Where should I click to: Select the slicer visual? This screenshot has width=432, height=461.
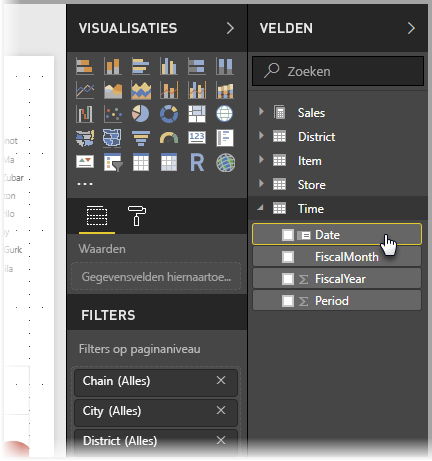coord(113,162)
